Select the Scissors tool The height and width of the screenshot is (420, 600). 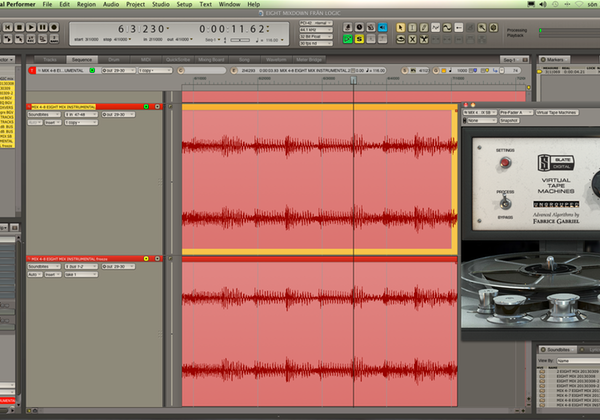[x=424, y=39]
